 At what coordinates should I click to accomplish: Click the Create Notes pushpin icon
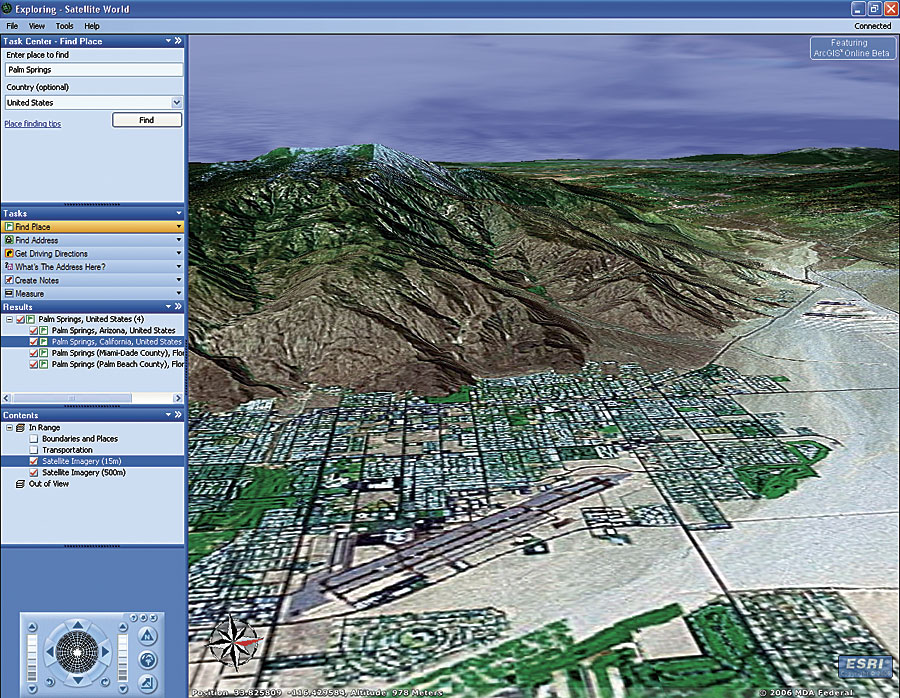pos(9,280)
